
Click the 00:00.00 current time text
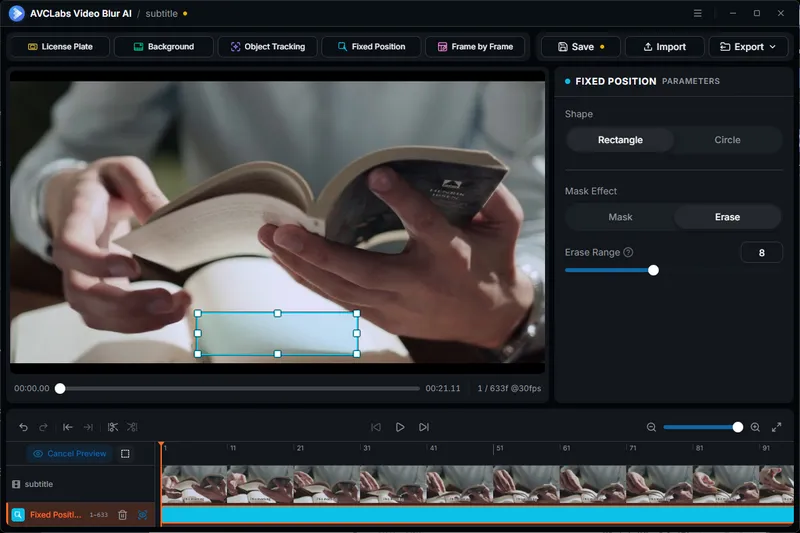click(32, 388)
